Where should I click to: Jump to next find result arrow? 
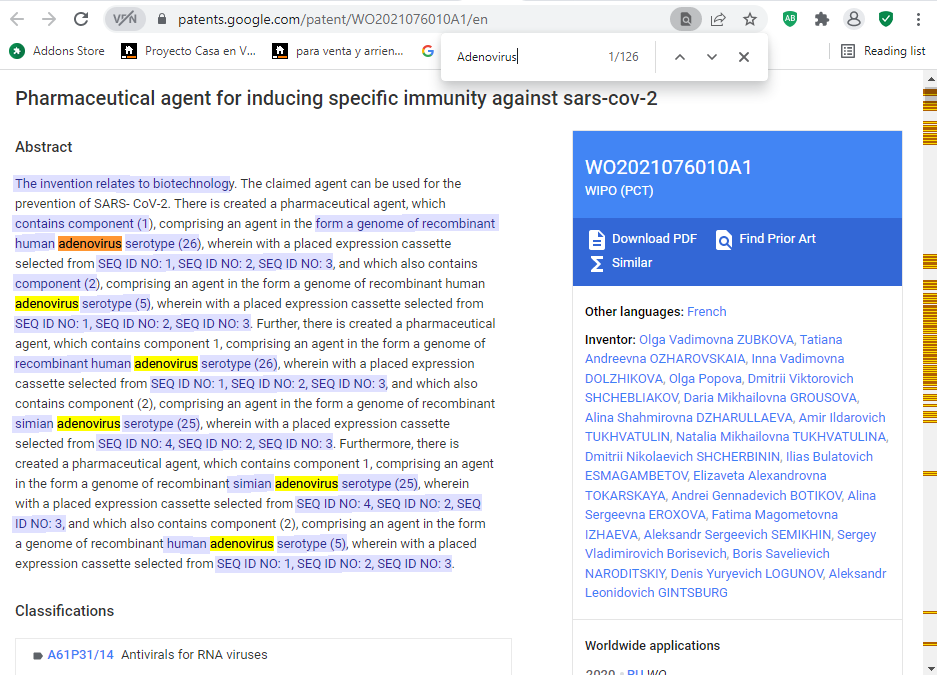pos(712,57)
